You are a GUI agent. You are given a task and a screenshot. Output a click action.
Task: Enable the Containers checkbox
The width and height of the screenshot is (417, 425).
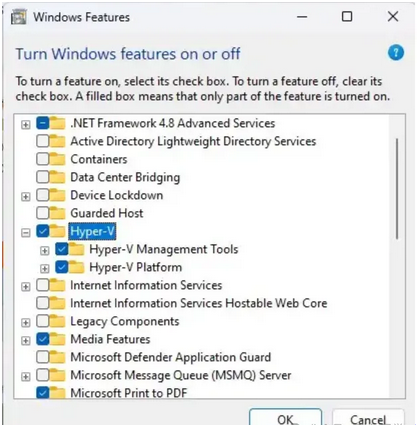coord(43,159)
